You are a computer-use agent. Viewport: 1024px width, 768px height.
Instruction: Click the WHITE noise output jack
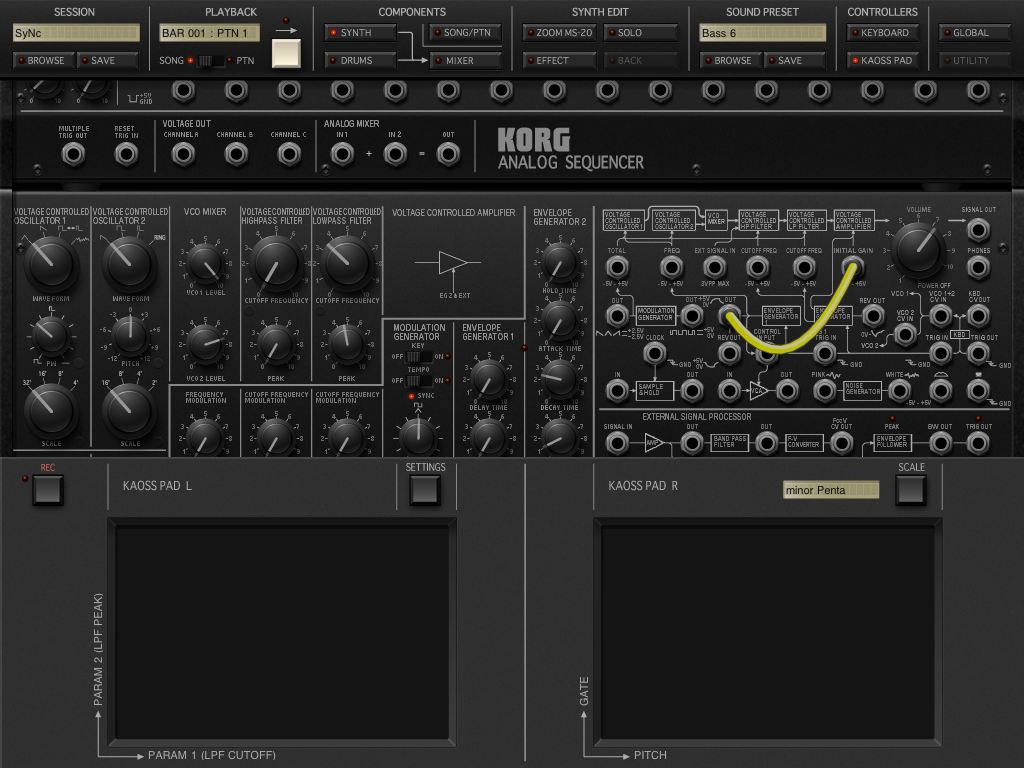pyautogui.click(x=900, y=391)
